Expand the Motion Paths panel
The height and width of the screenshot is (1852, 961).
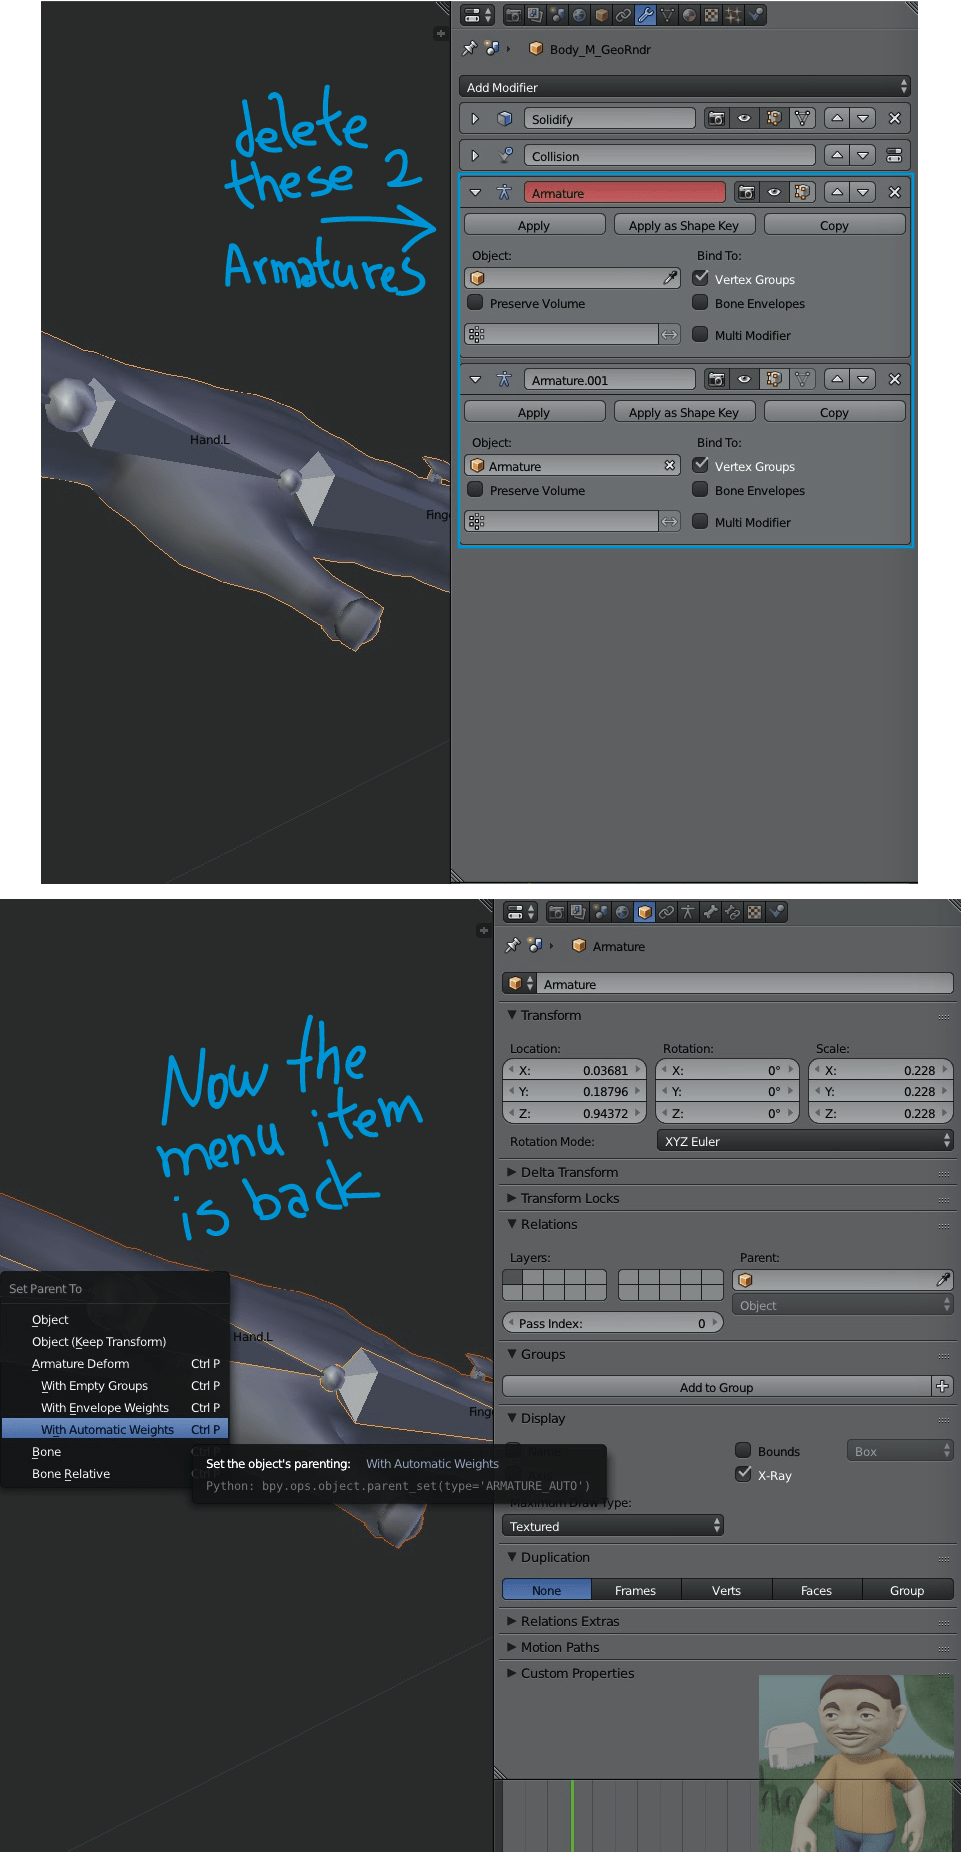560,1647
